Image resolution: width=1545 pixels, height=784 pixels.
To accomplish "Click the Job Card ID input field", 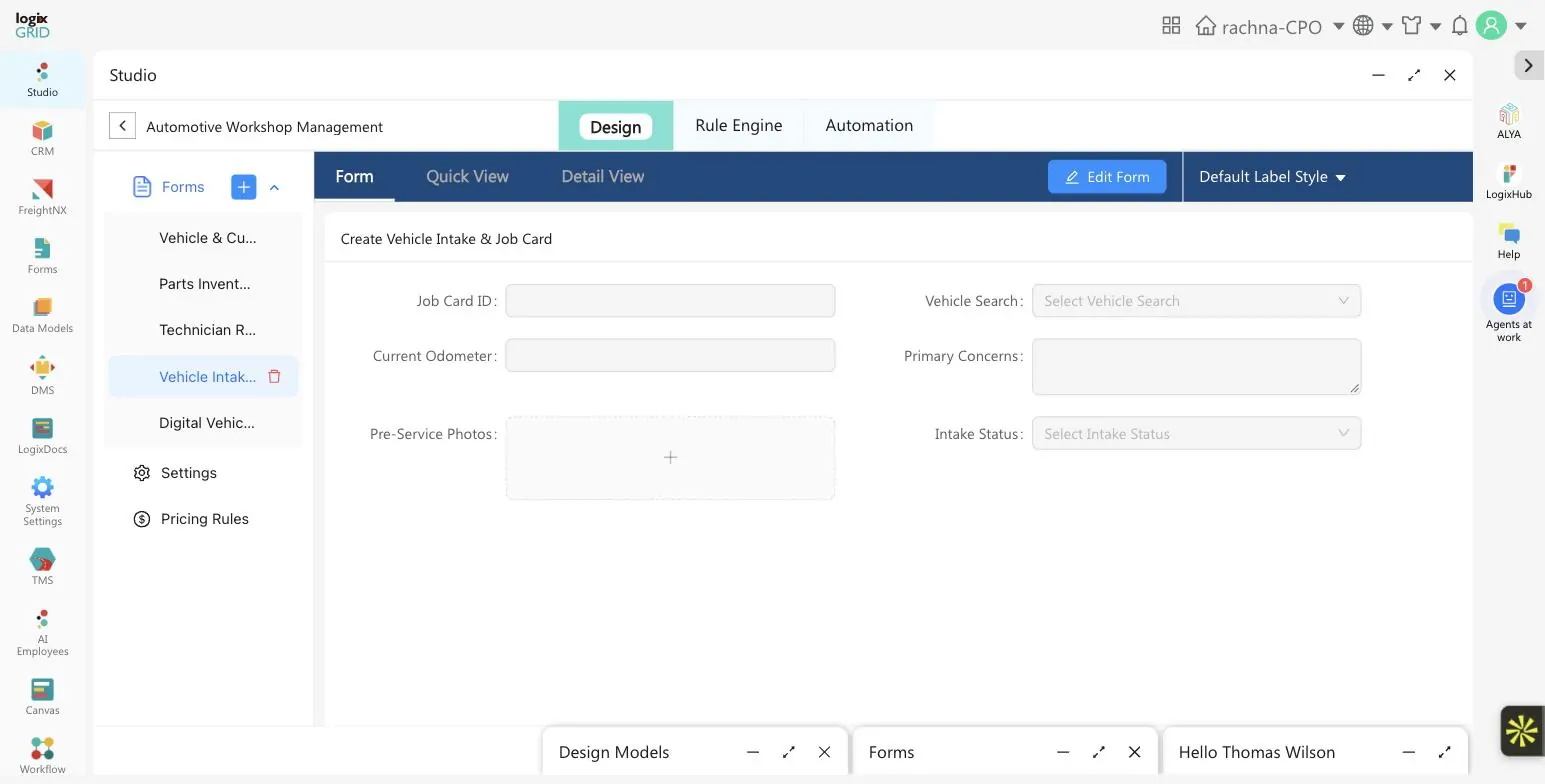I will point(670,301).
